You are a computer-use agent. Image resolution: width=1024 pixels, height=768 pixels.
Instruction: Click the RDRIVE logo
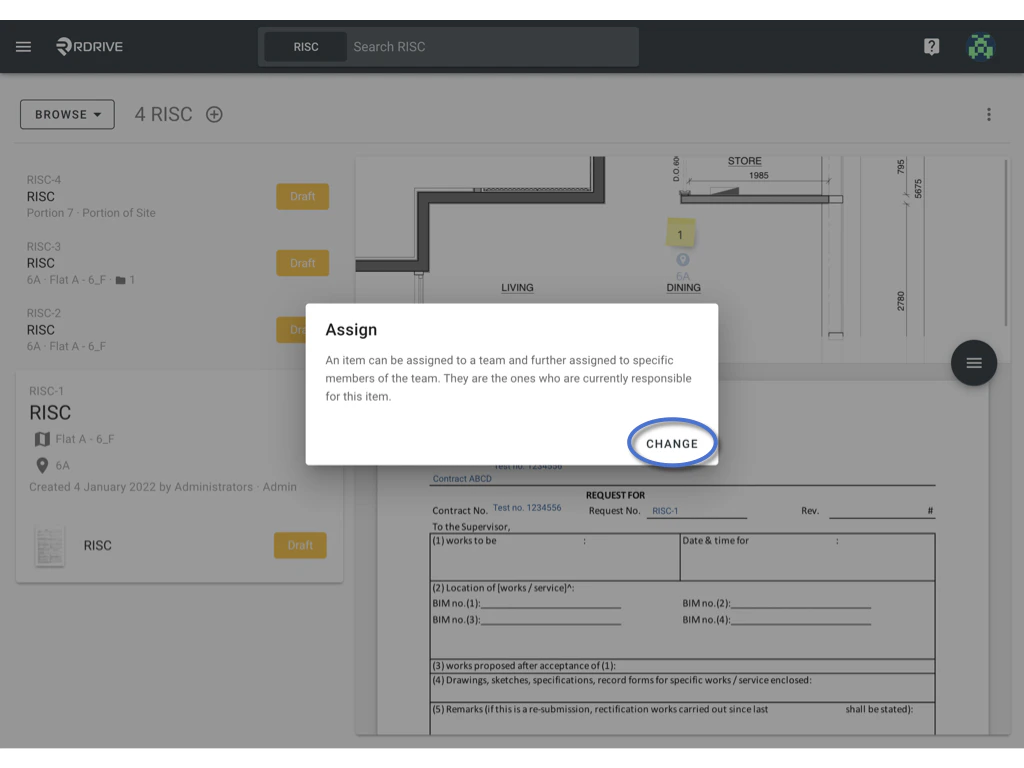coord(88,46)
